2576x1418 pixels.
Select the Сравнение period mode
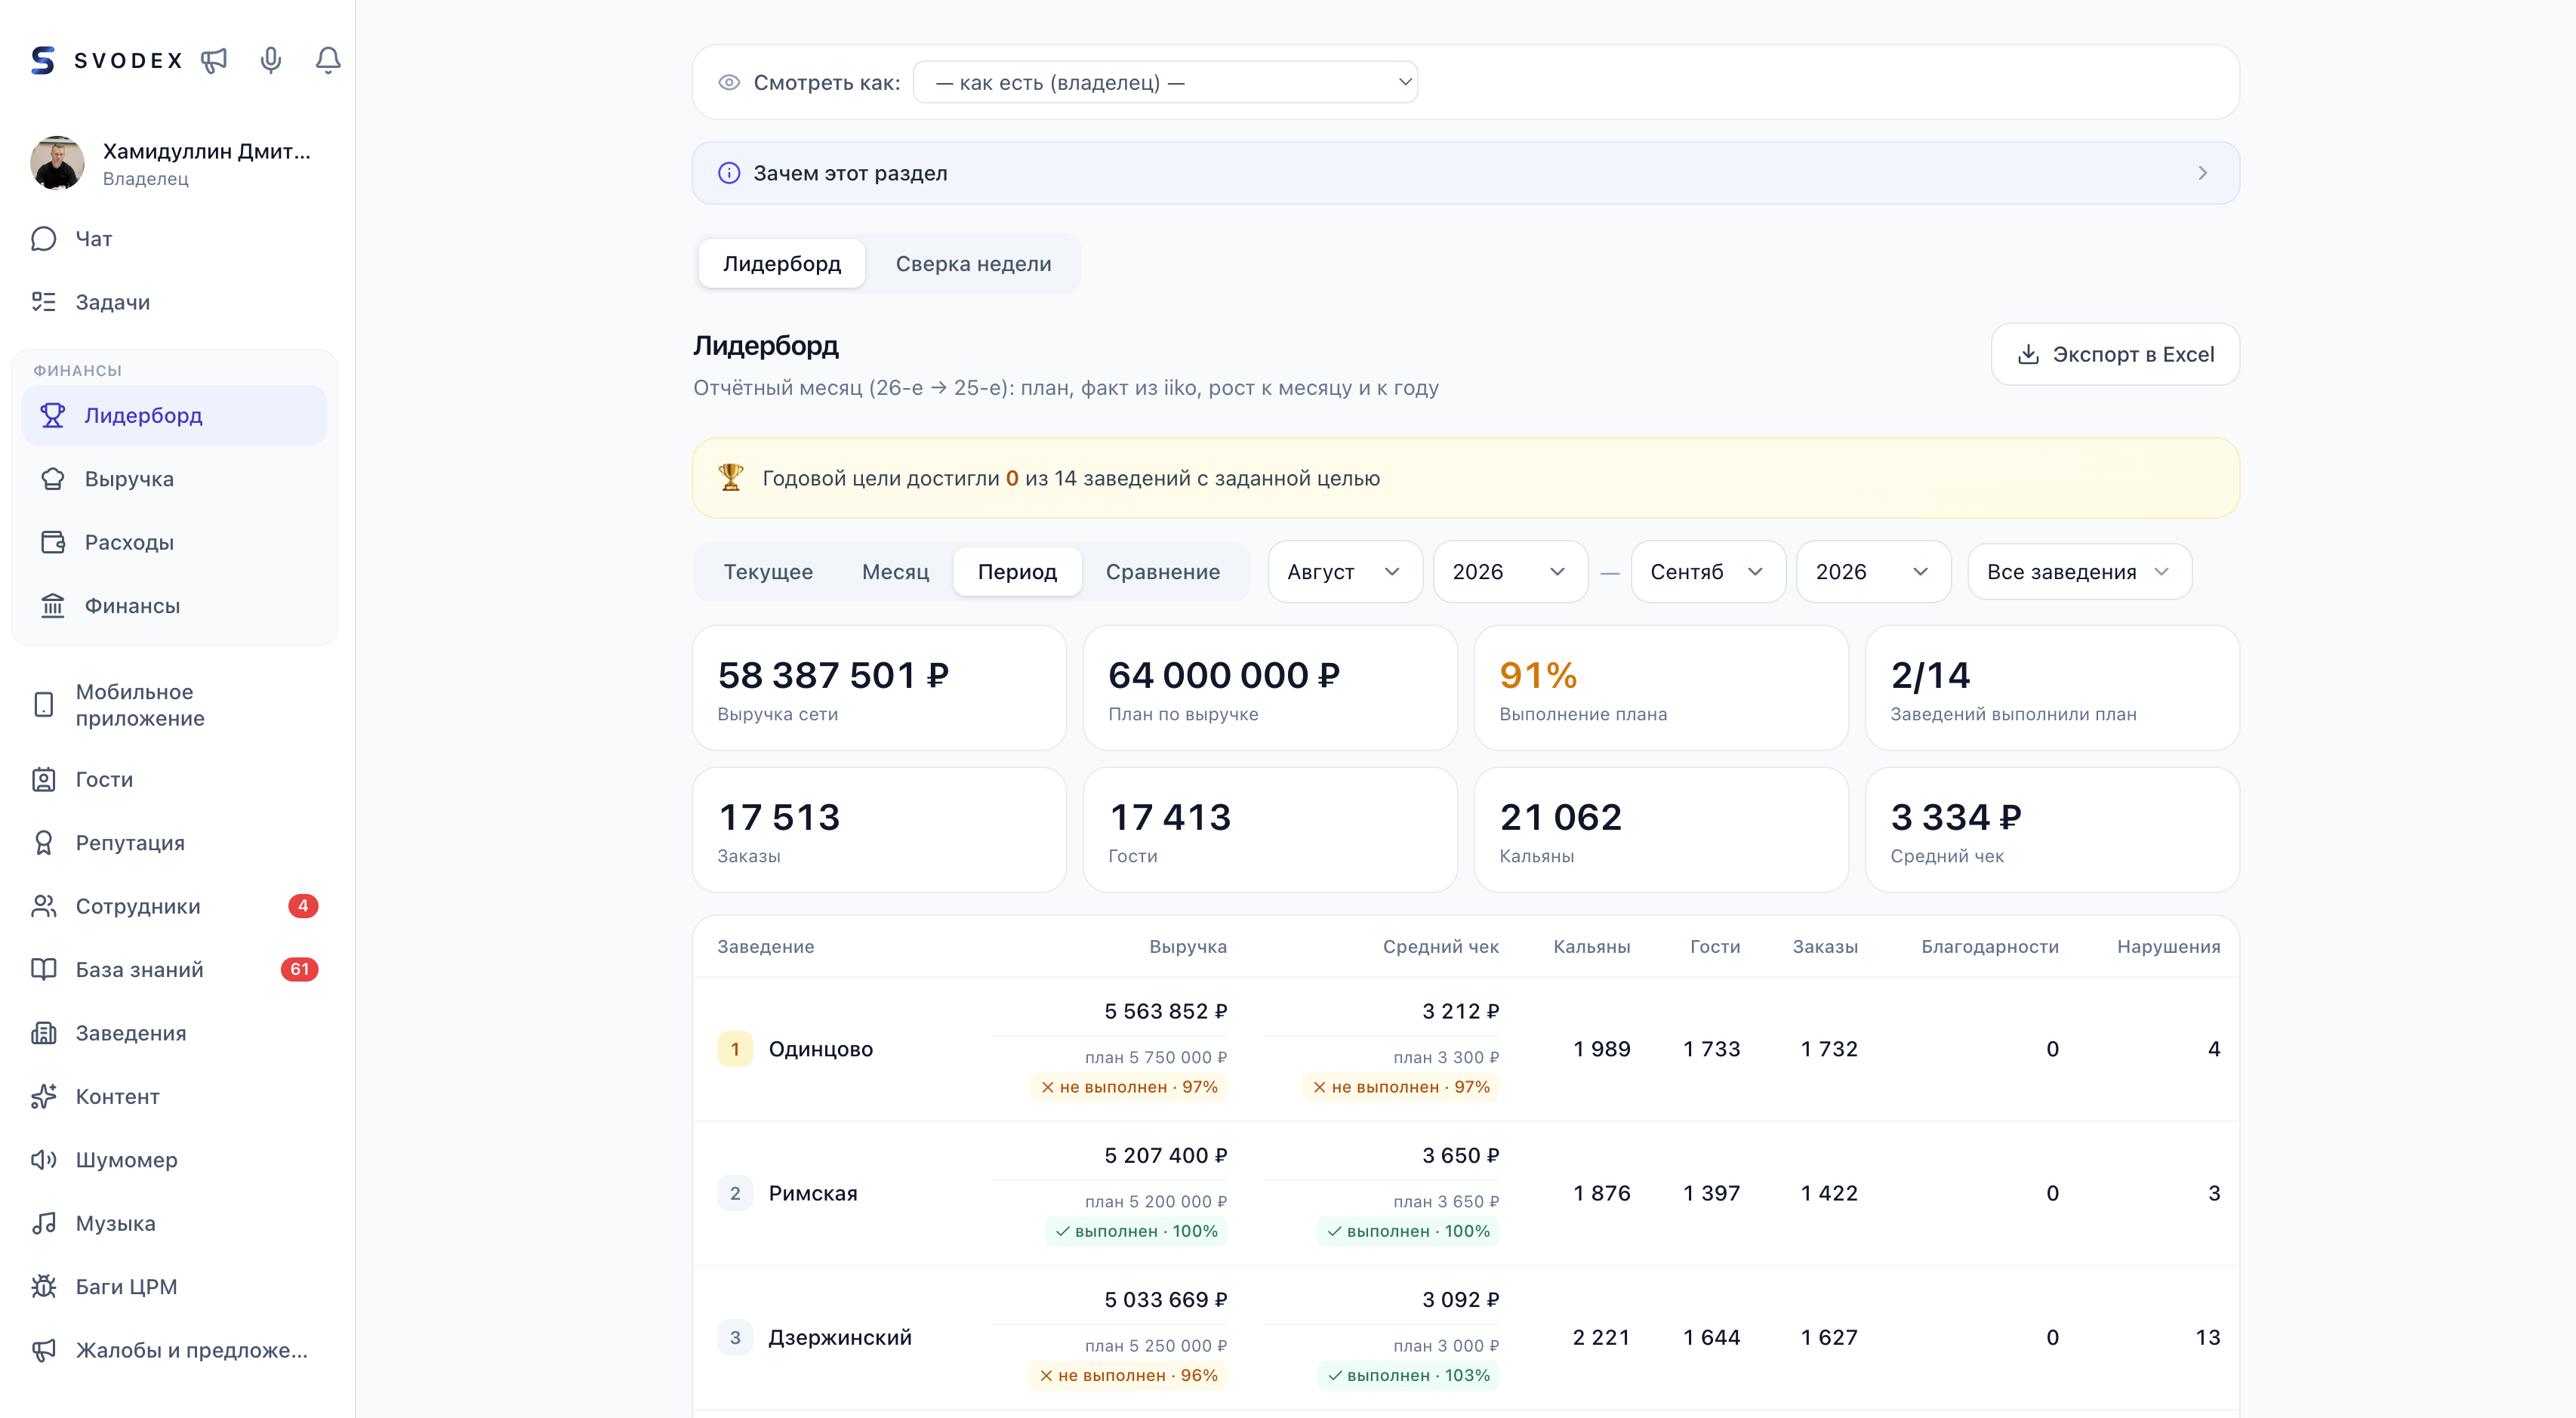click(x=1163, y=572)
